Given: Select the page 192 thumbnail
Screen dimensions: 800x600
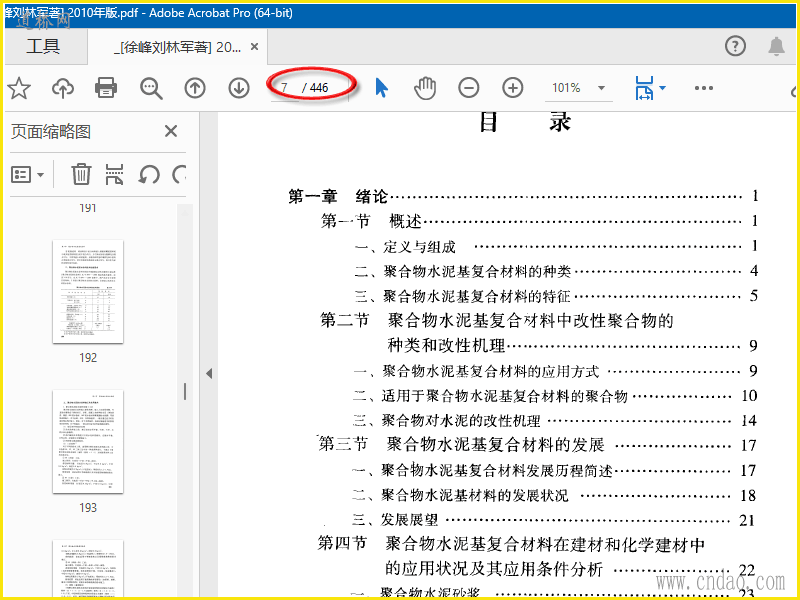Looking at the screenshot, I should [88, 291].
